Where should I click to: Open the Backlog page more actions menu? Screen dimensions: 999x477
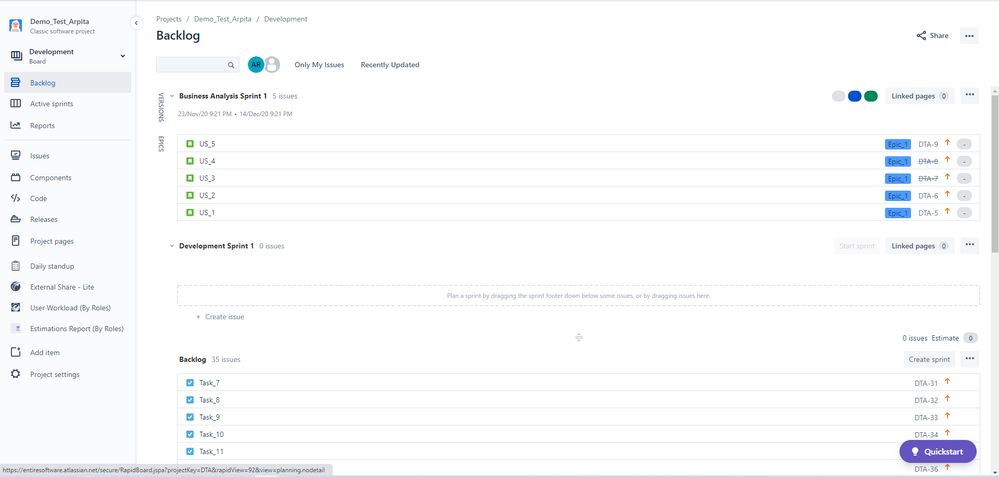pos(969,36)
